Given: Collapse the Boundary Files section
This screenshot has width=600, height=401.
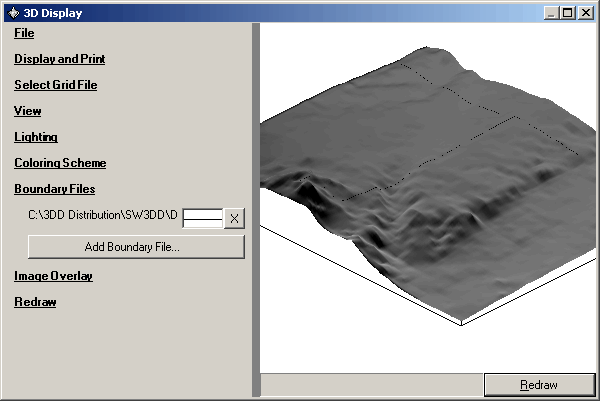Looking at the screenshot, I should click(55, 189).
